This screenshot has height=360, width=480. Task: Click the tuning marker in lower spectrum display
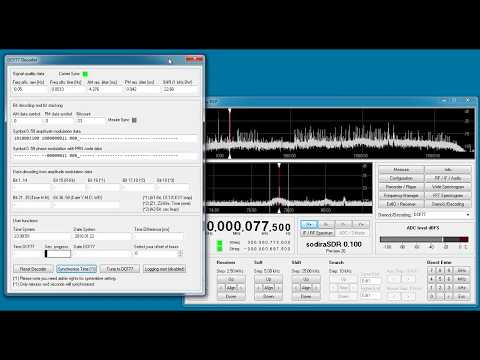(x=279, y=188)
